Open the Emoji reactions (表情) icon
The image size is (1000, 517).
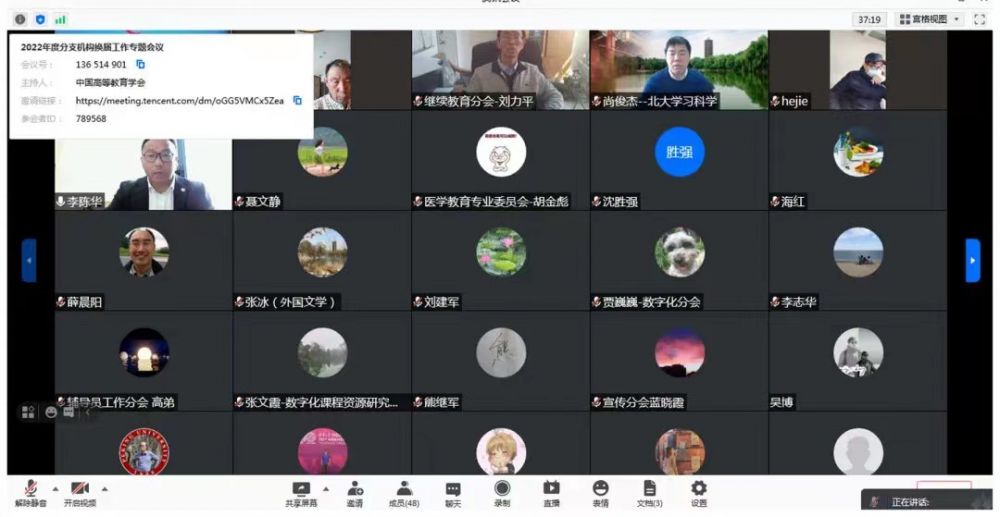click(600, 490)
